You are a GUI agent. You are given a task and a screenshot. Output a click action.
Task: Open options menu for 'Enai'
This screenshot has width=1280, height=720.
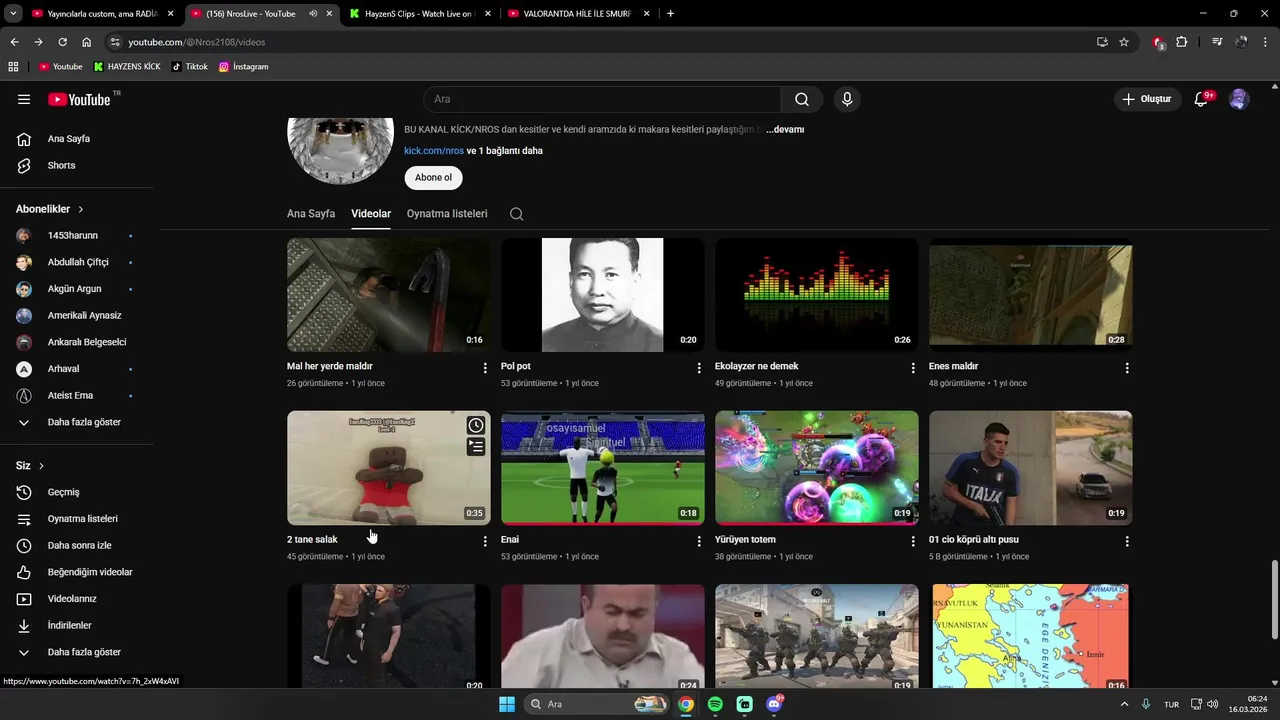click(x=699, y=541)
